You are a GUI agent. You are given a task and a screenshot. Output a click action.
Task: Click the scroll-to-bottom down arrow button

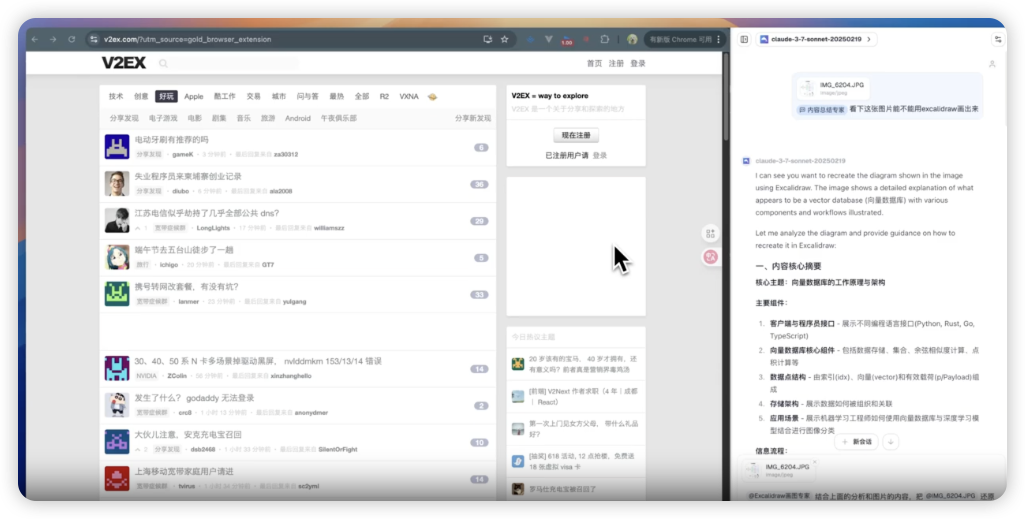[x=890, y=442]
